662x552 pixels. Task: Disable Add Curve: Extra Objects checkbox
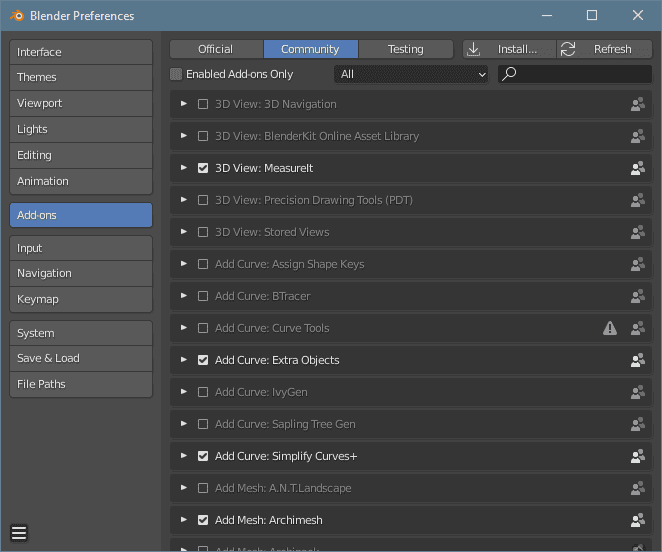pyautogui.click(x=203, y=360)
